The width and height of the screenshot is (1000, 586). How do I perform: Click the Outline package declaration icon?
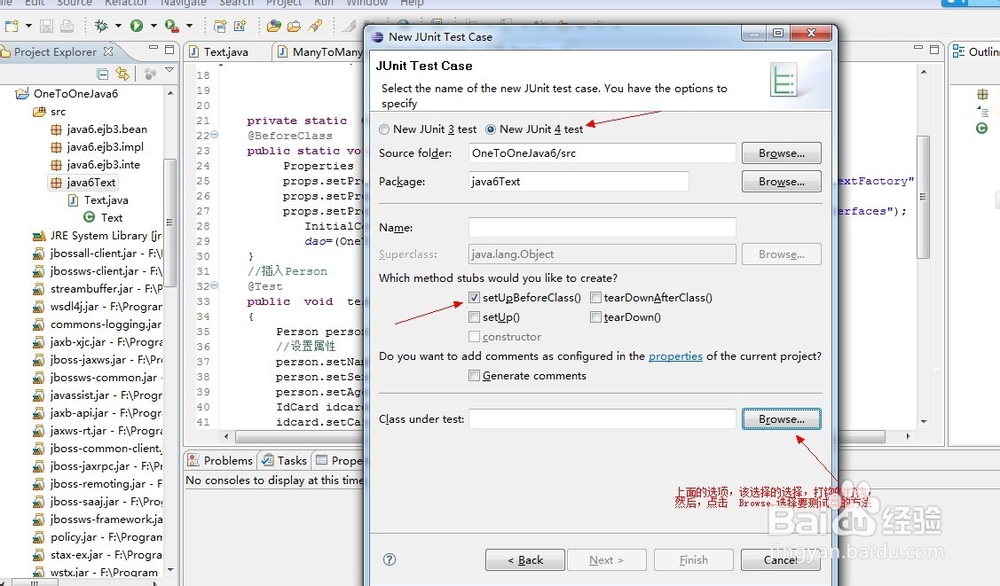pyautogui.click(x=982, y=94)
